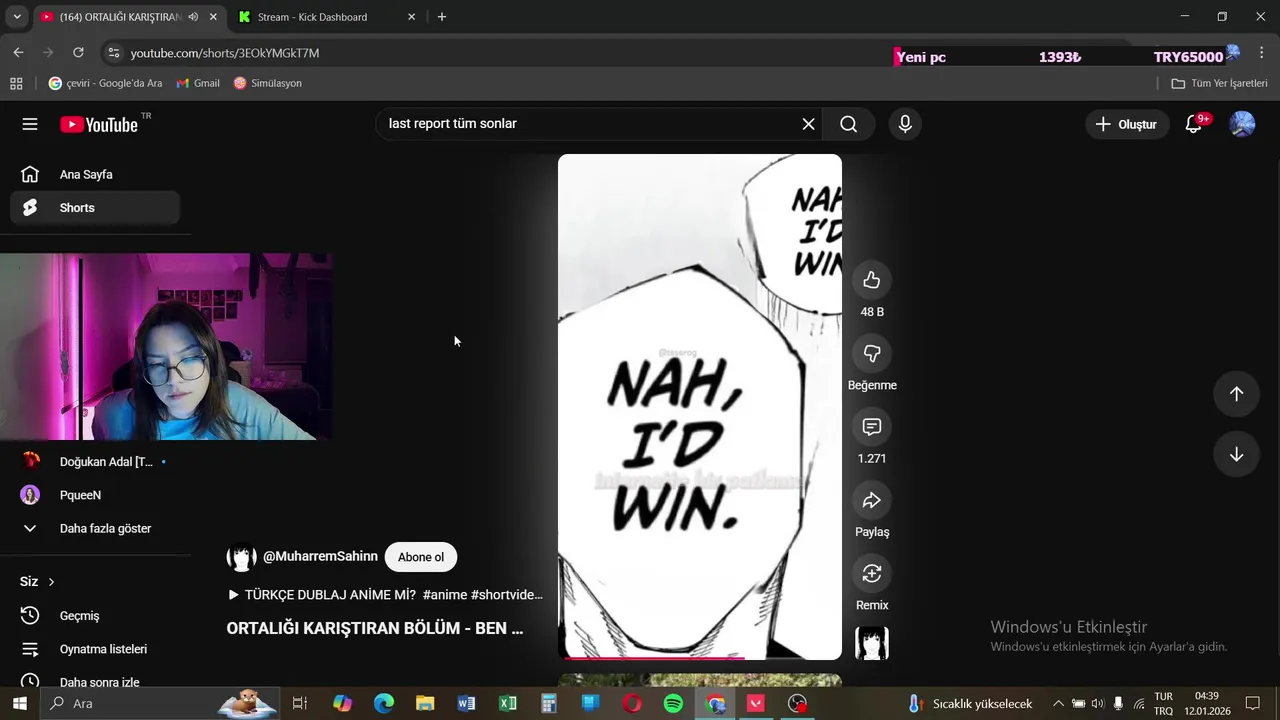
Task: Open the comments showing 1.271
Action: coord(872,427)
